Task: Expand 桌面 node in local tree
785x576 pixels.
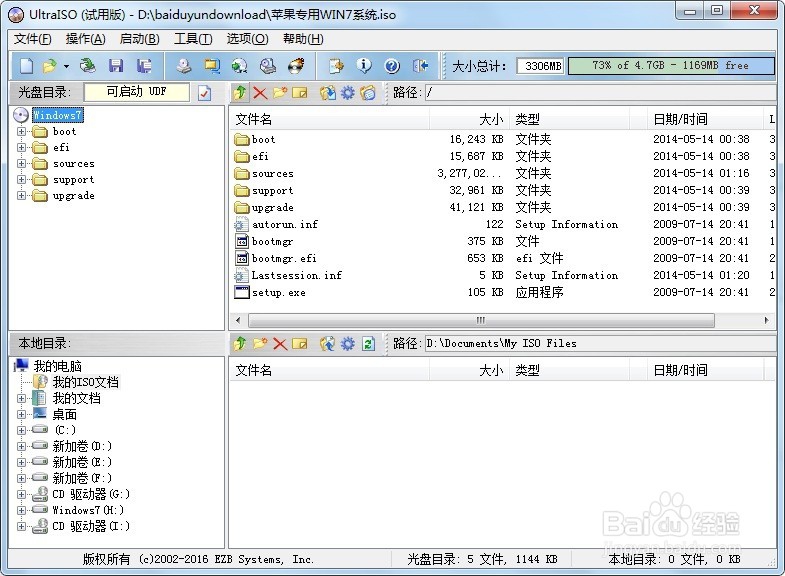Action: 21,414
